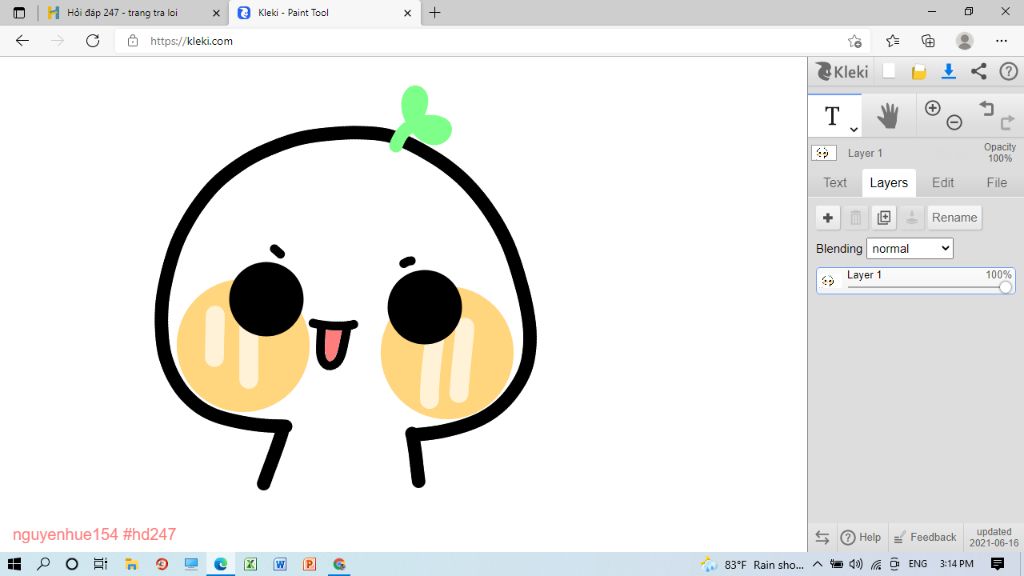Switch to the File tab

[x=997, y=183]
